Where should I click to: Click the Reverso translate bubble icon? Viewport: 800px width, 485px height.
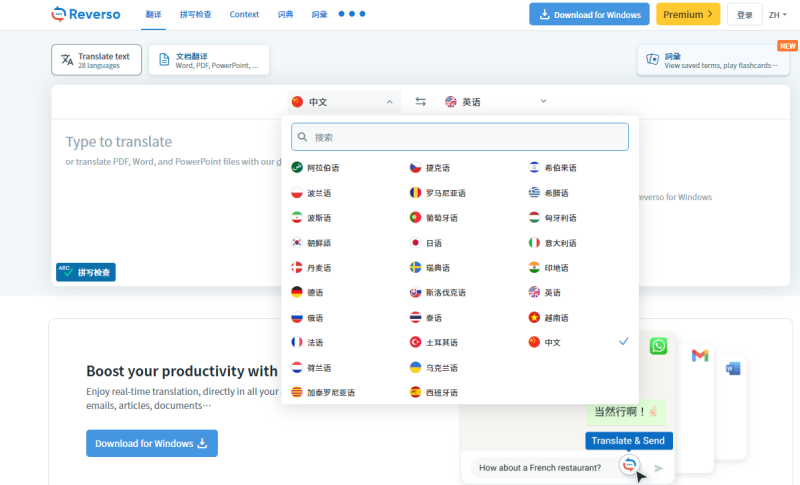click(629, 465)
